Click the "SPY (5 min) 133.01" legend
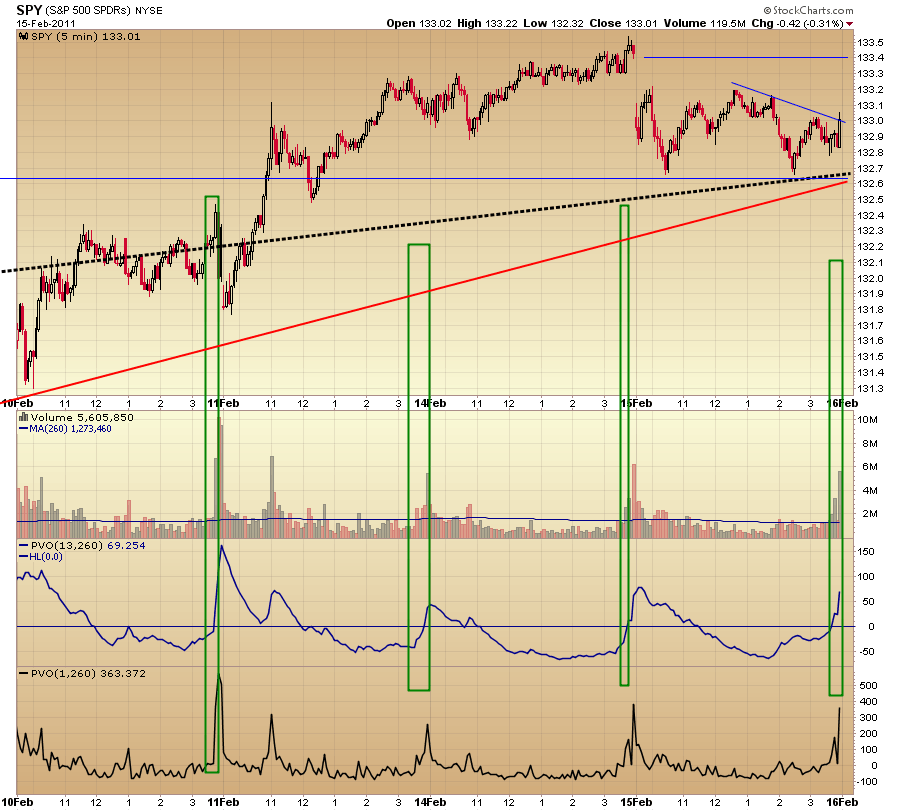This screenshot has height=811, width=900. tap(85, 36)
